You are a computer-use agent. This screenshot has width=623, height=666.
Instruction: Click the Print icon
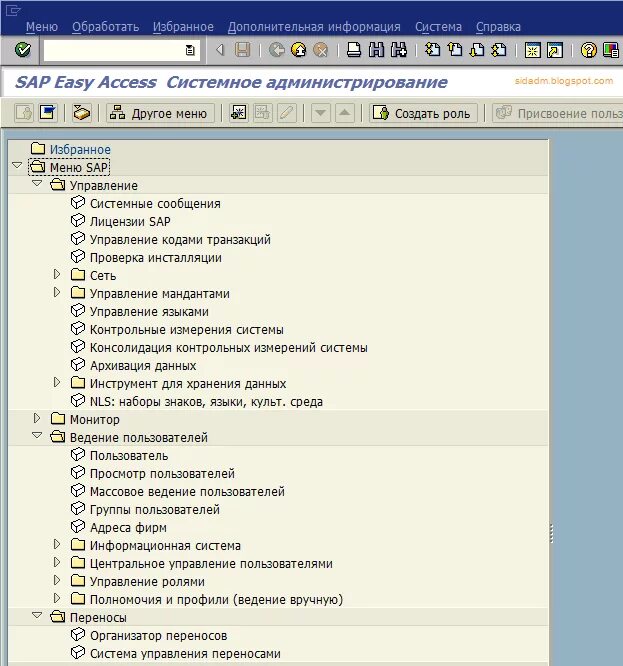tap(354, 50)
